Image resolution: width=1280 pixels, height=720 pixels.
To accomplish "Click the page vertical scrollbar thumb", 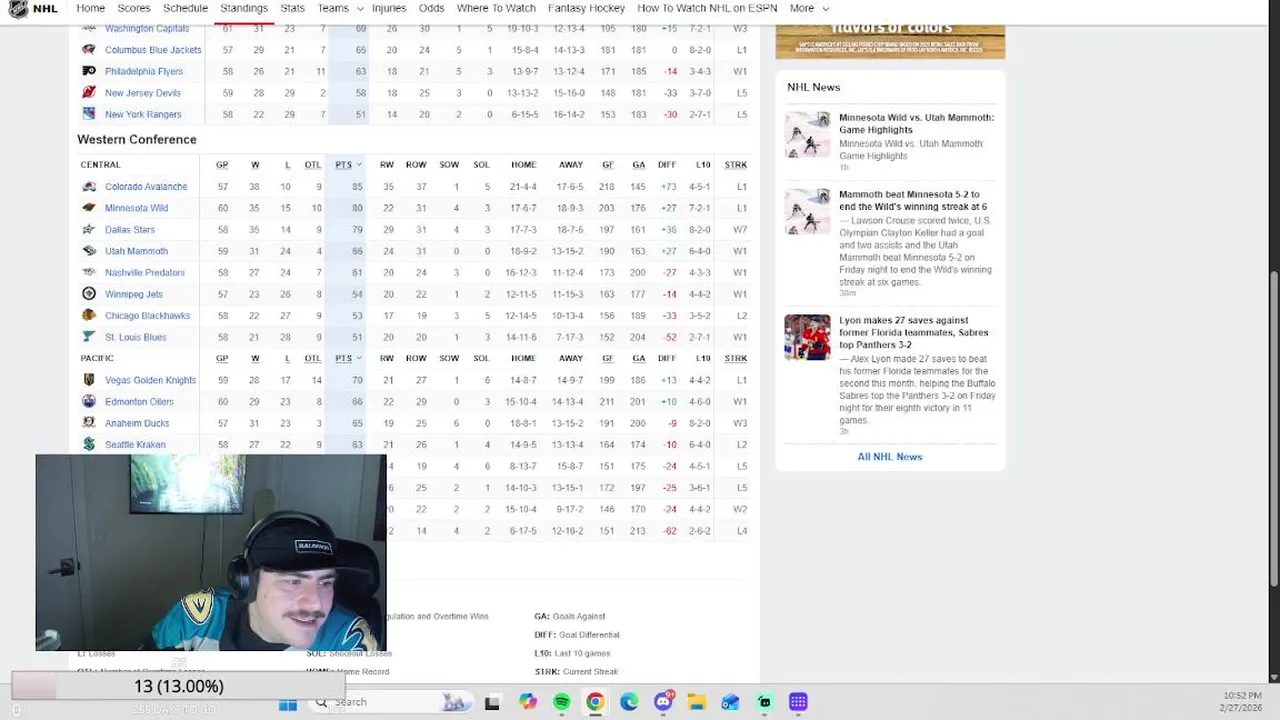I will 1273,430.
